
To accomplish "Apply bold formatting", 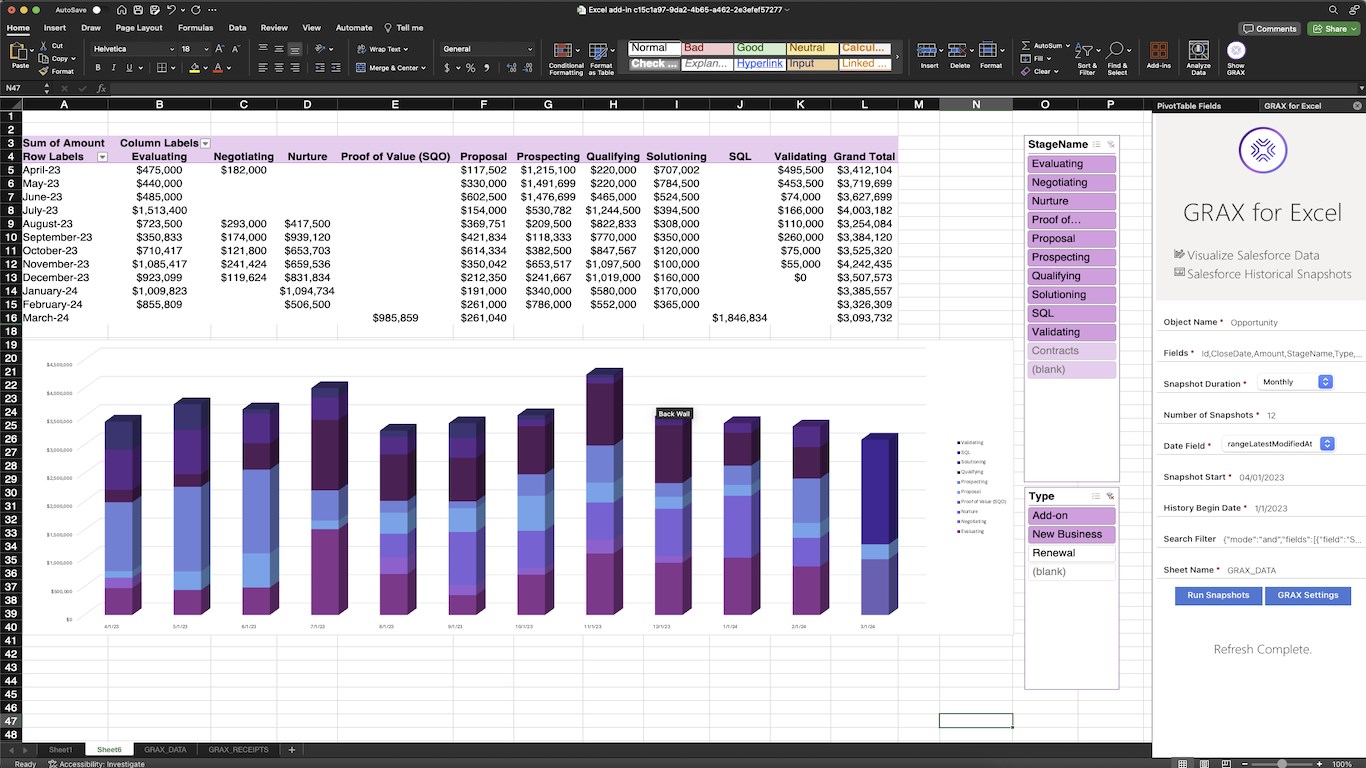I will (97, 68).
